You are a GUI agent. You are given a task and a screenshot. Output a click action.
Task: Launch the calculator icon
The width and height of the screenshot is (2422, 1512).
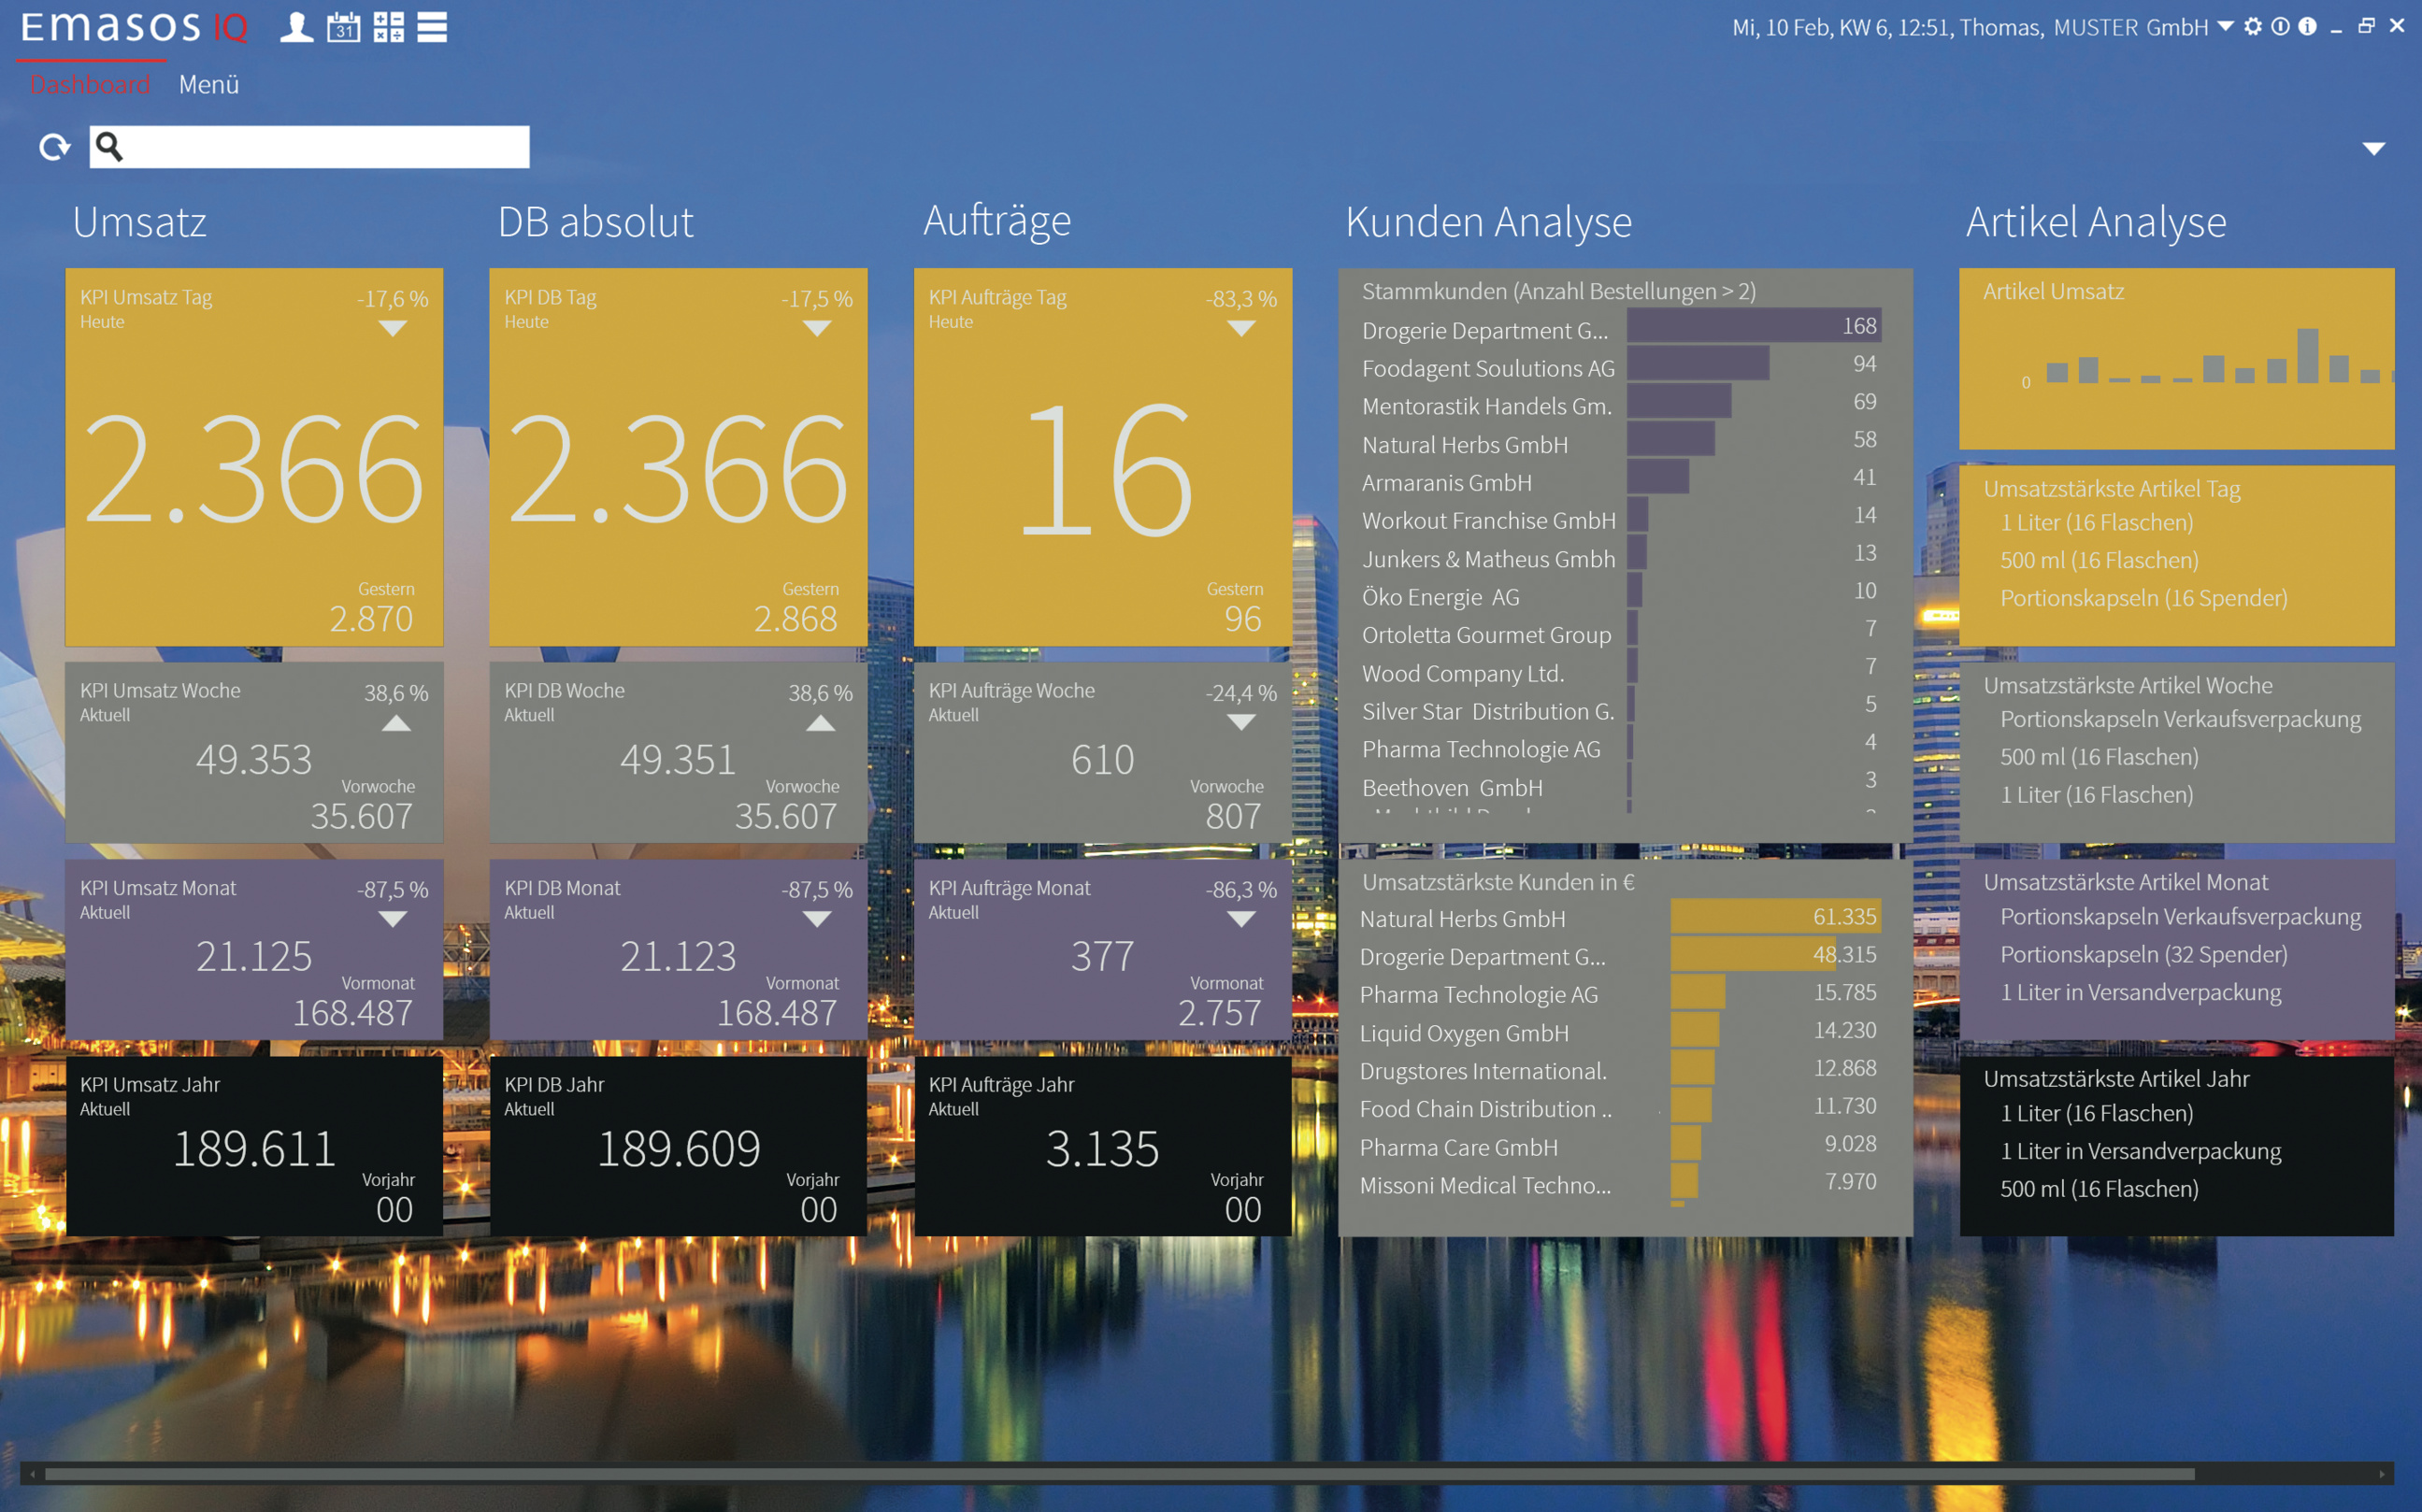[388, 27]
